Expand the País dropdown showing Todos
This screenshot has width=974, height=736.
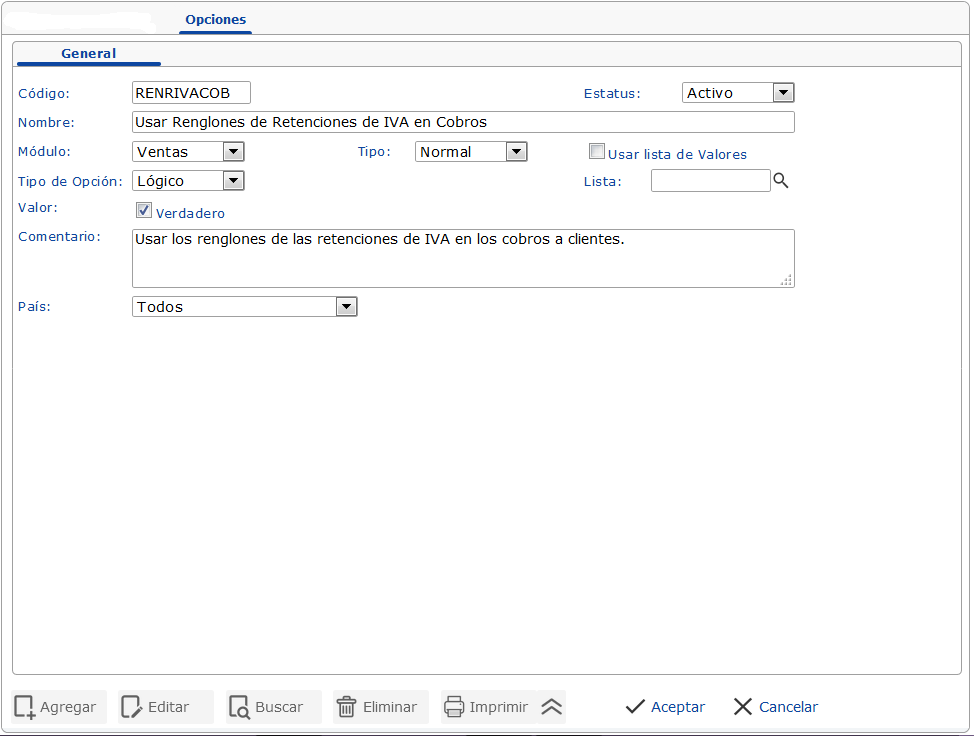click(346, 307)
